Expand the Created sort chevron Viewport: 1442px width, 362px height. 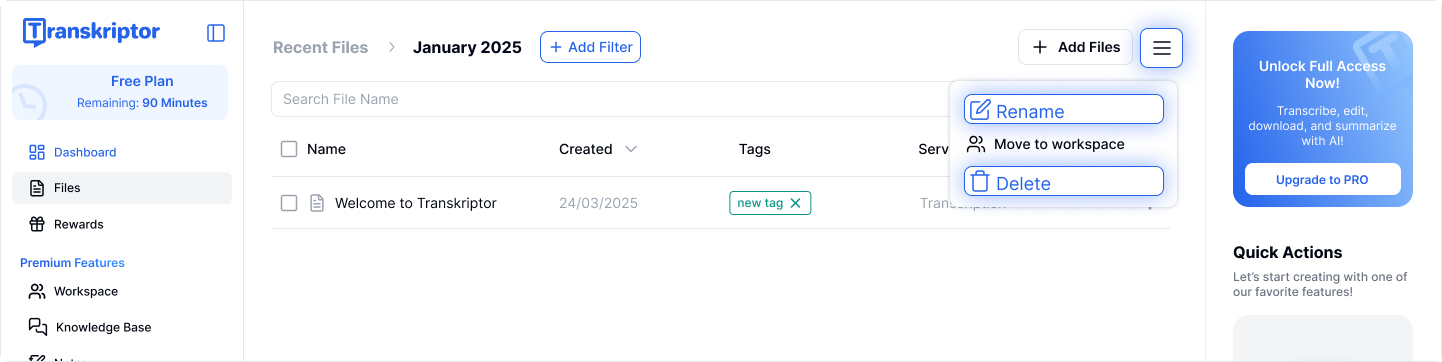631,149
